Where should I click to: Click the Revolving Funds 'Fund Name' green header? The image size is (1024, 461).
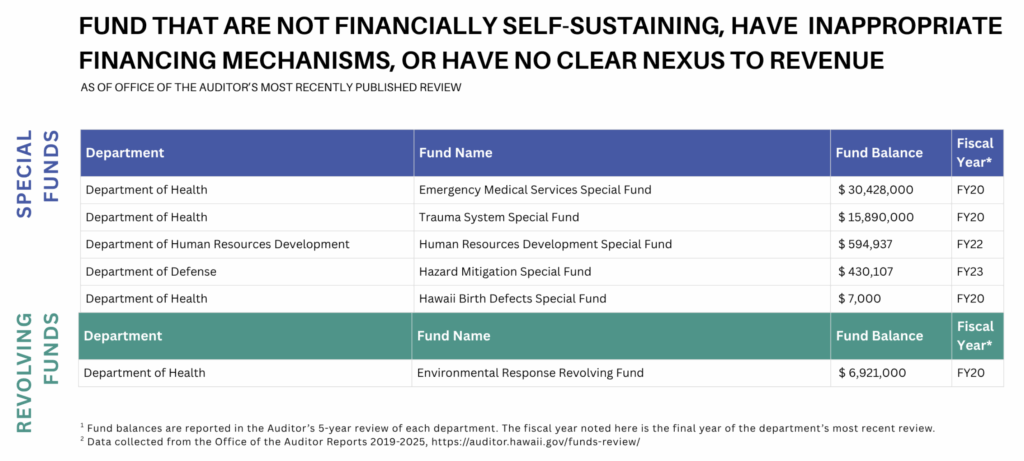454,336
